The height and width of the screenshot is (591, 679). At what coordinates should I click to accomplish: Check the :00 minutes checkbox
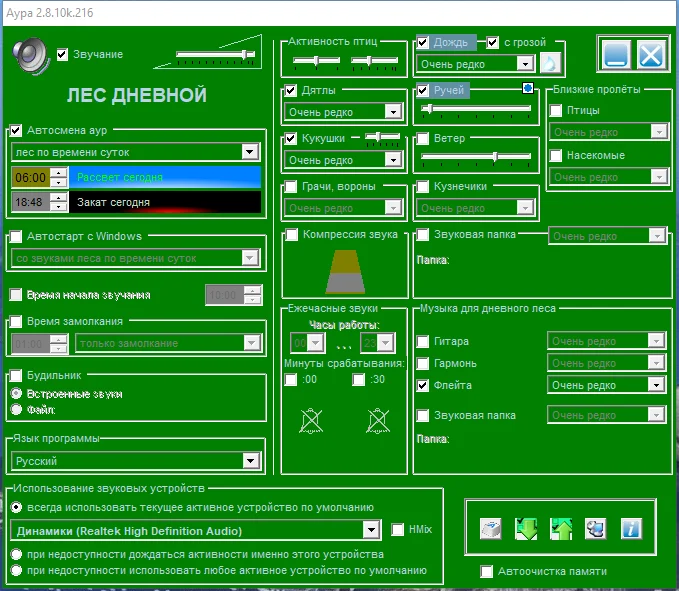[x=291, y=380]
